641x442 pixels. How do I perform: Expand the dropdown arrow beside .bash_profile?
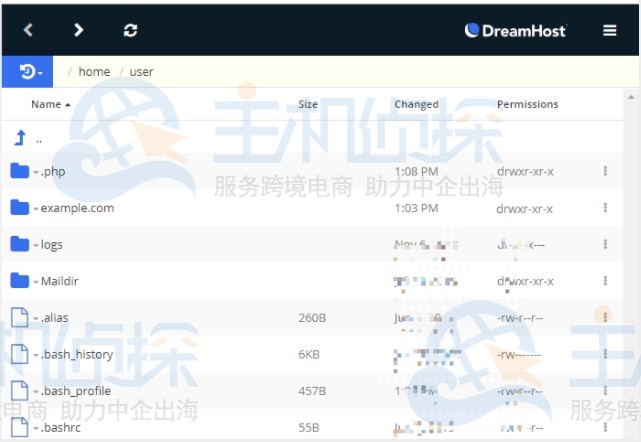[x=36, y=393]
